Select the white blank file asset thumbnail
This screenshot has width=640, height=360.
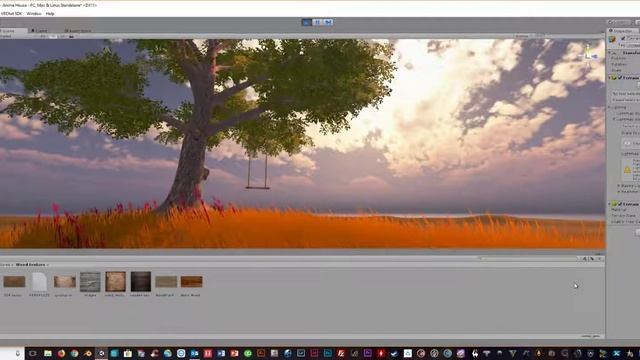coord(40,282)
